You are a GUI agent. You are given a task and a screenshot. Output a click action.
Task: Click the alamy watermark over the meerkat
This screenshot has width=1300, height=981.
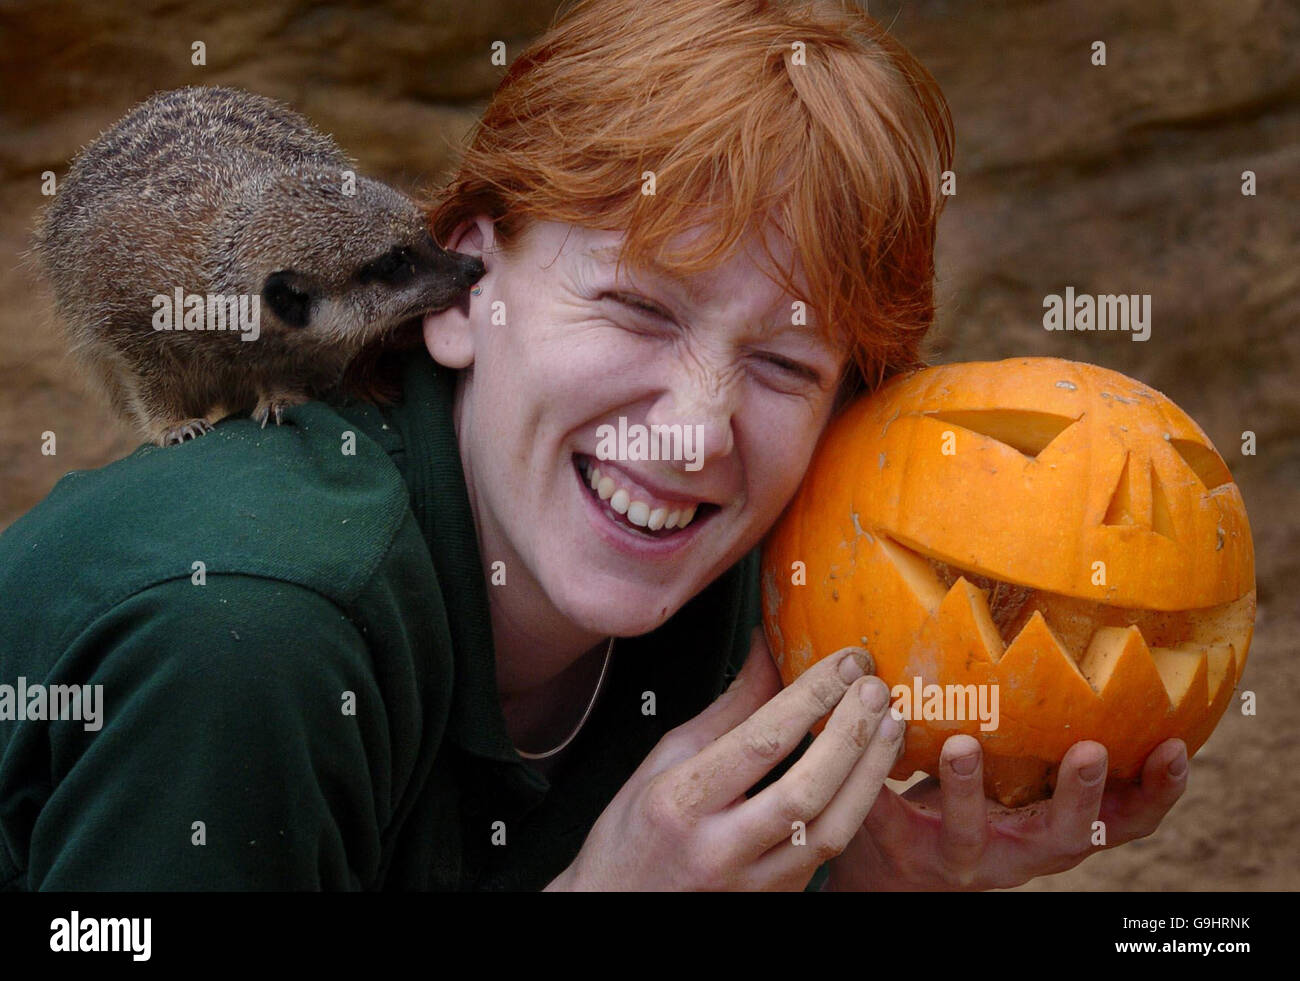point(206,314)
